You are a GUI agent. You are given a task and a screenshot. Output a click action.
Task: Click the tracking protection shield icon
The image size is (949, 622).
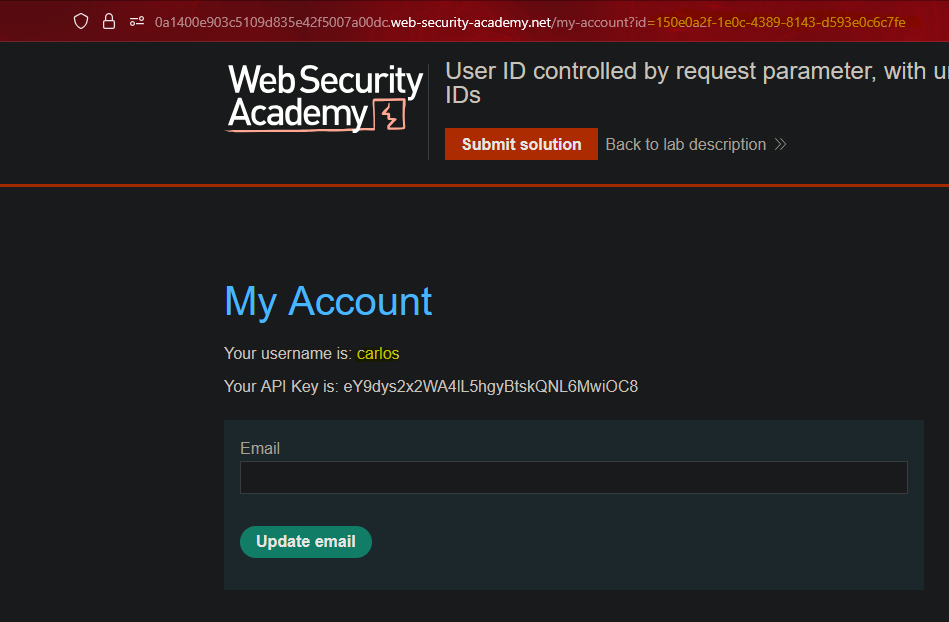81,21
